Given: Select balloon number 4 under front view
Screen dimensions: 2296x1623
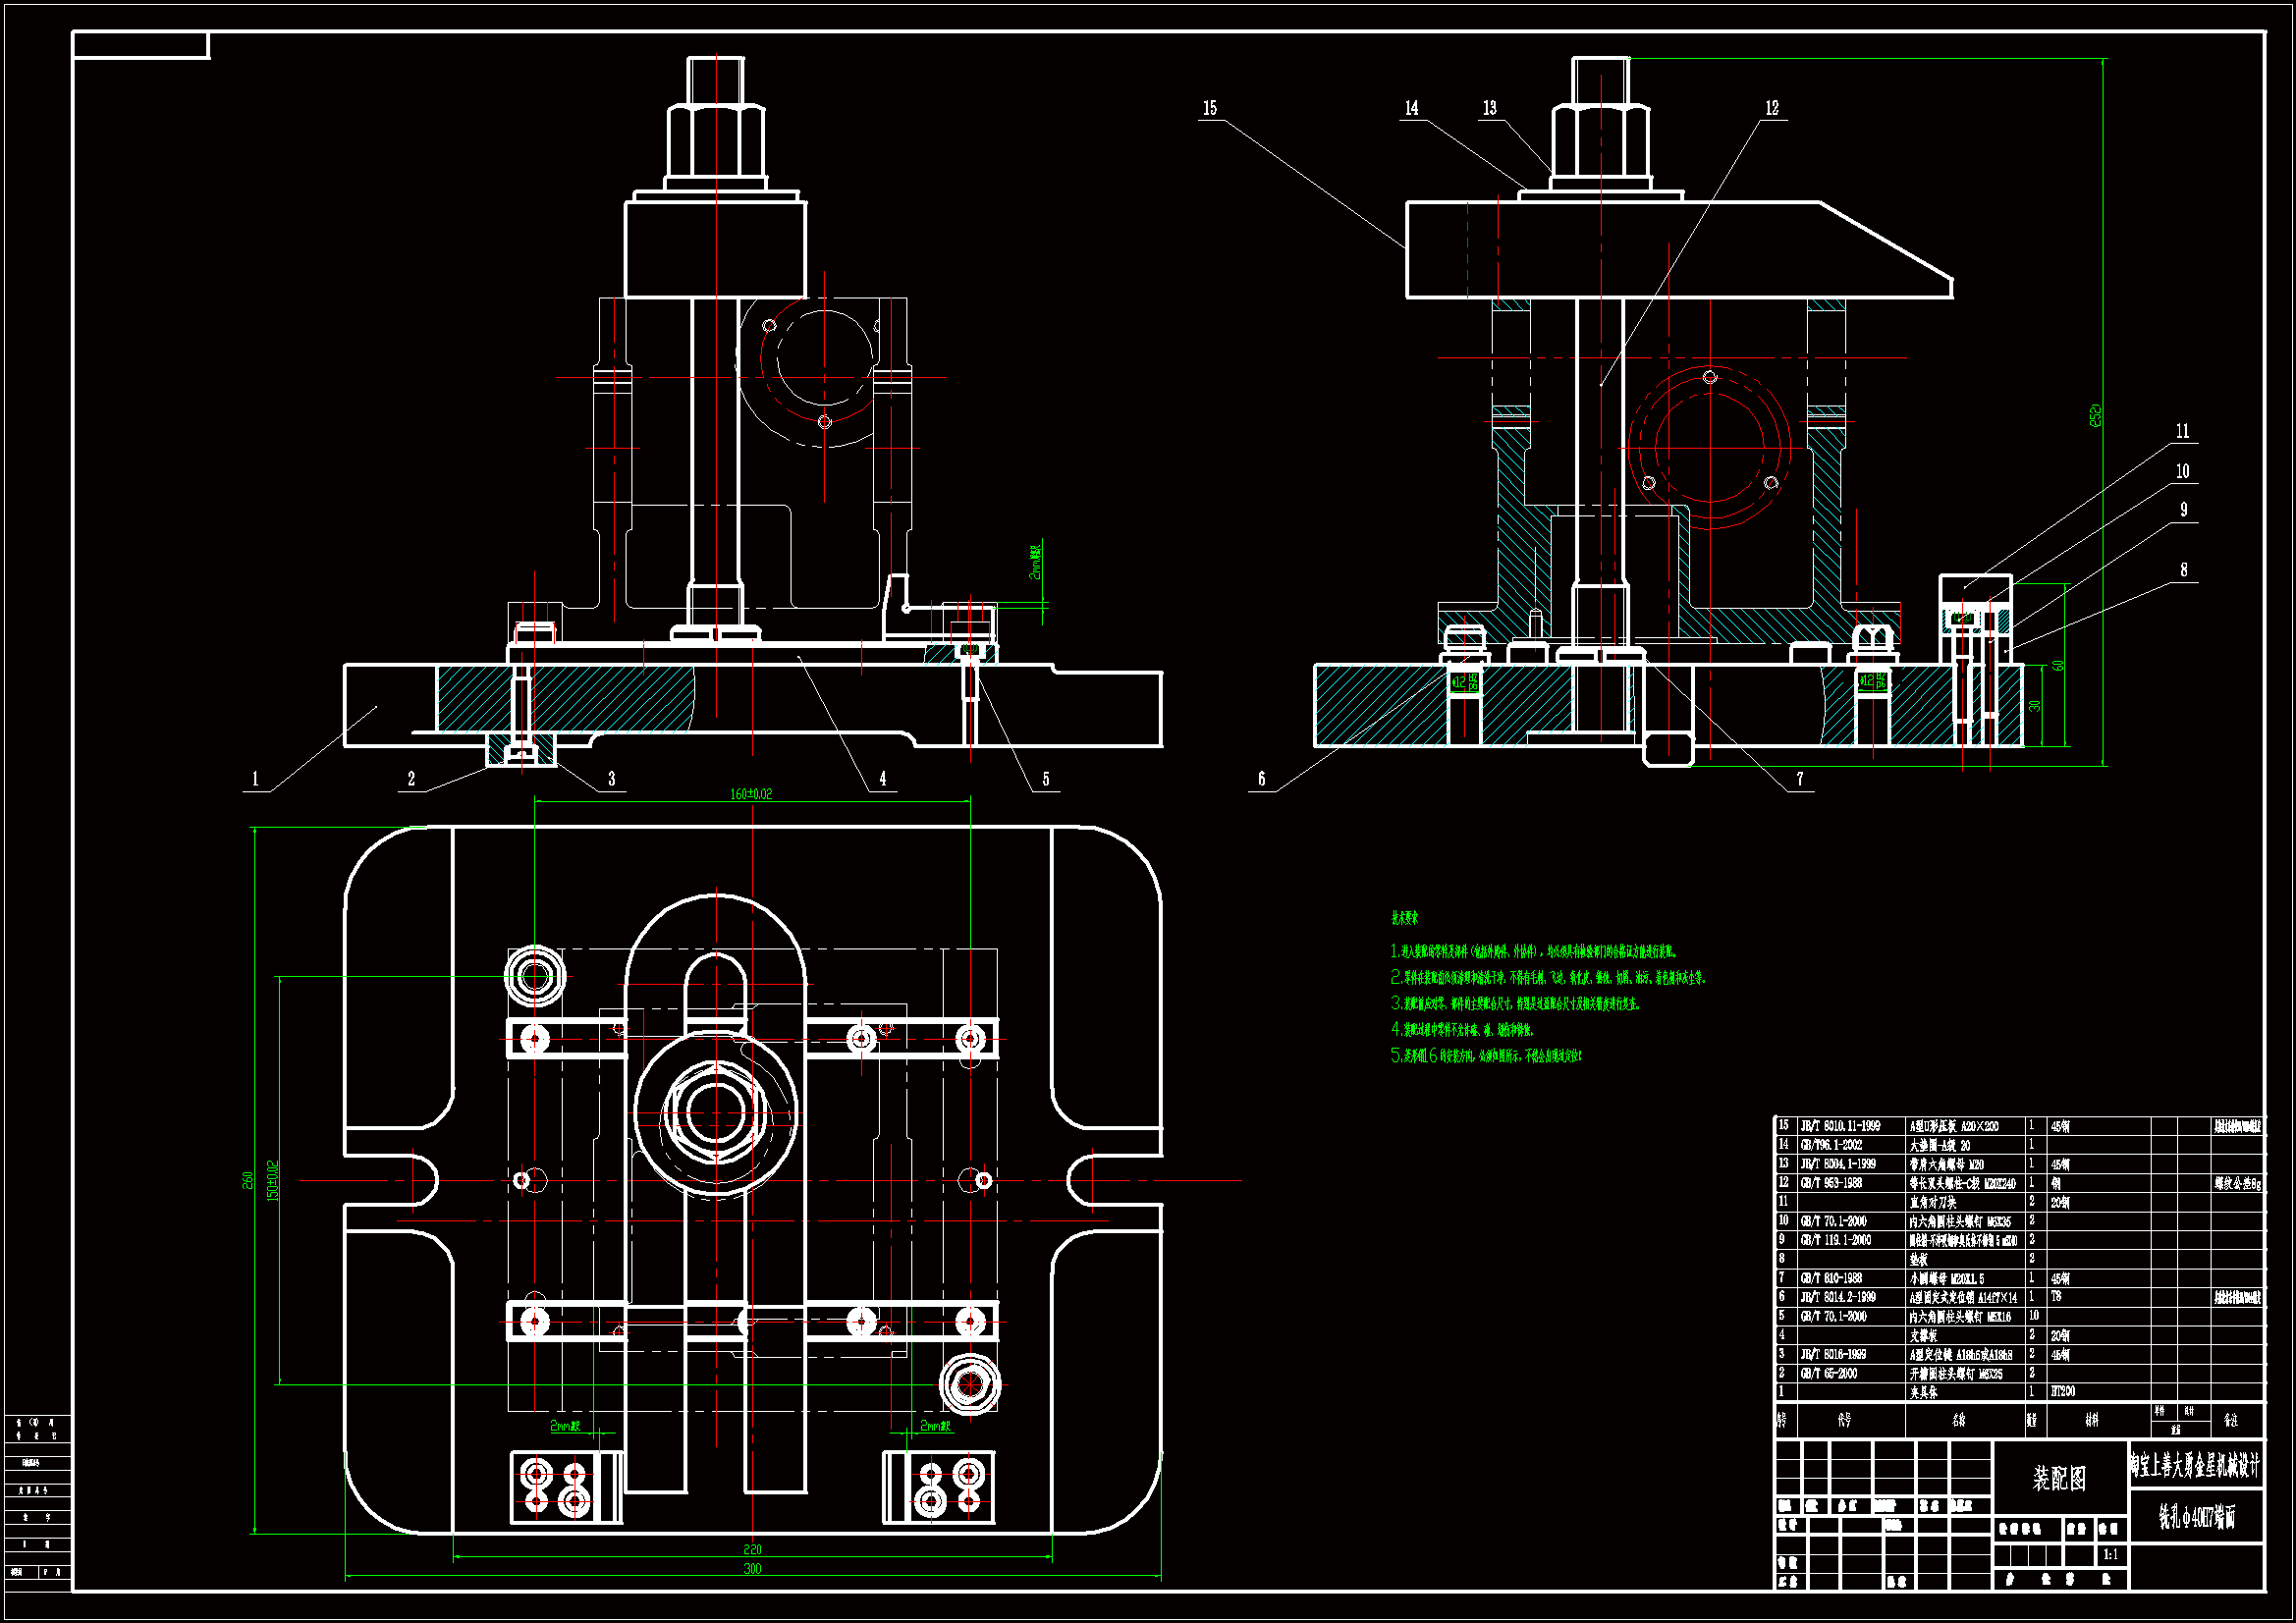Looking at the screenshot, I should [x=882, y=779].
